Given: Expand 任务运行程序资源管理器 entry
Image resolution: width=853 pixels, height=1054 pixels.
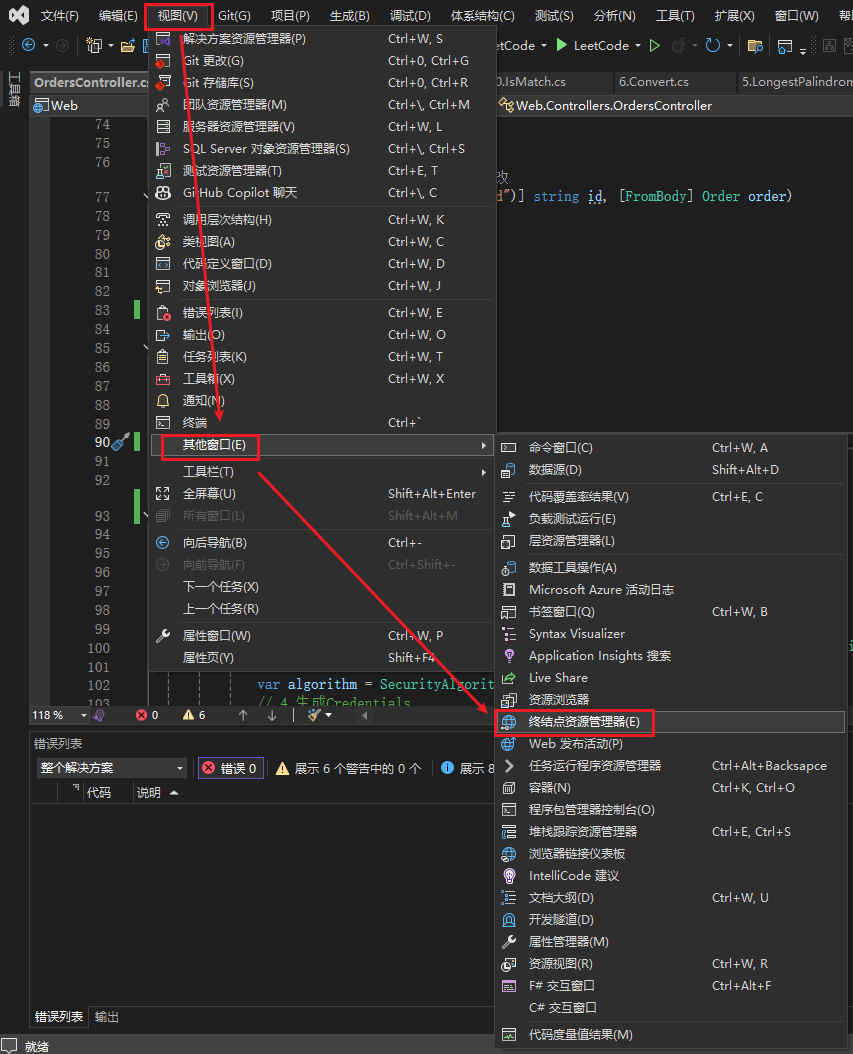Looking at the screenshot, I should 670,766.
